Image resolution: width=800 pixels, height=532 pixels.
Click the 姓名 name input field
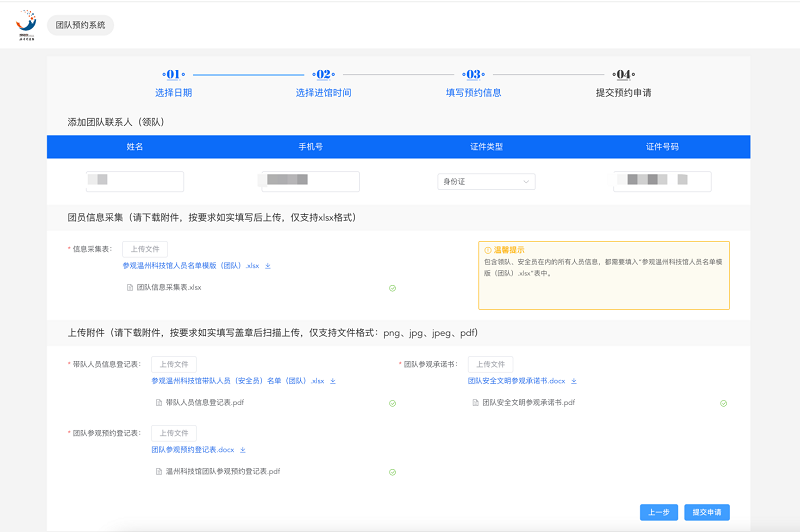pyautogui.click(x=135, y=182)
